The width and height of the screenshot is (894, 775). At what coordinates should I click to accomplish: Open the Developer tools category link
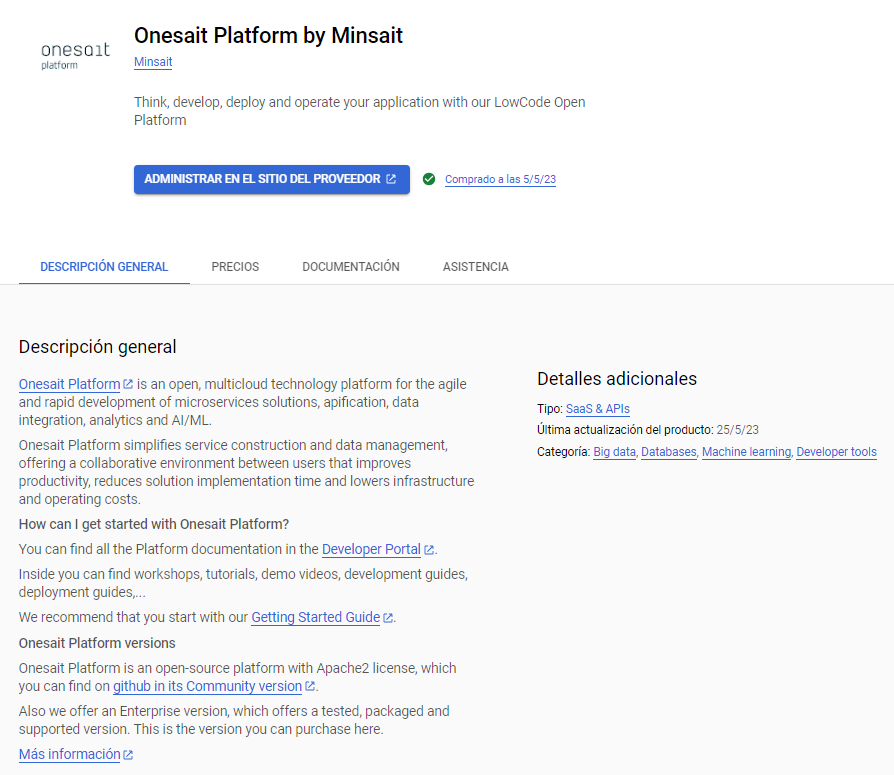[836, 452]
